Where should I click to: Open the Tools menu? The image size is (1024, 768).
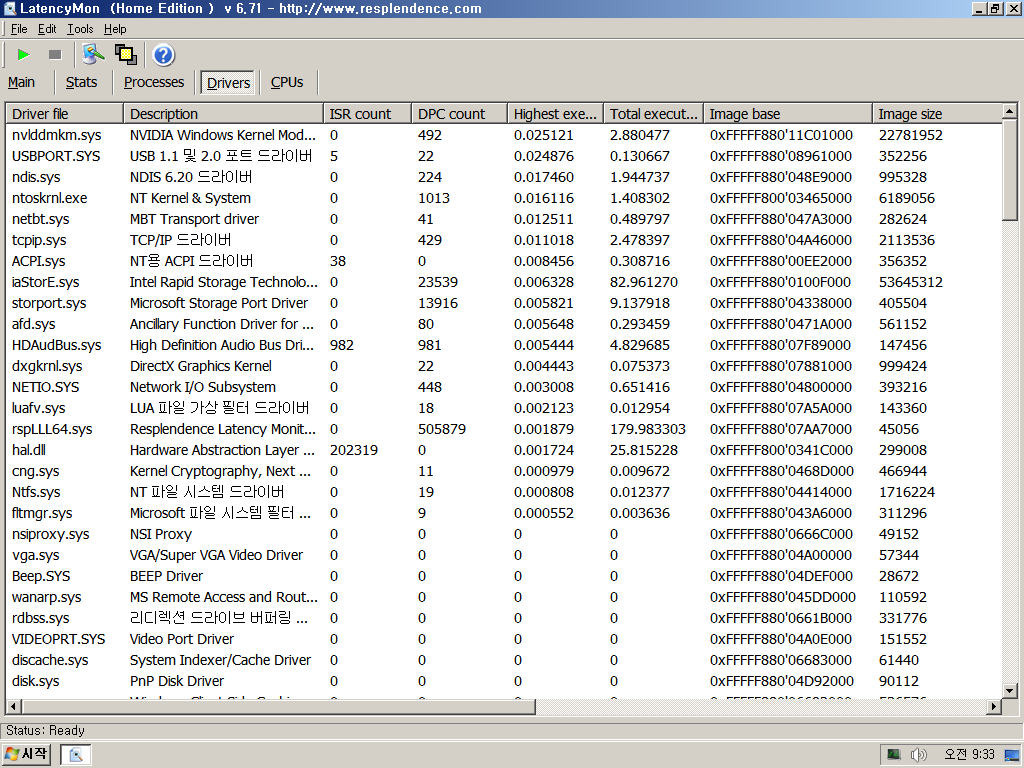[80, 29]
